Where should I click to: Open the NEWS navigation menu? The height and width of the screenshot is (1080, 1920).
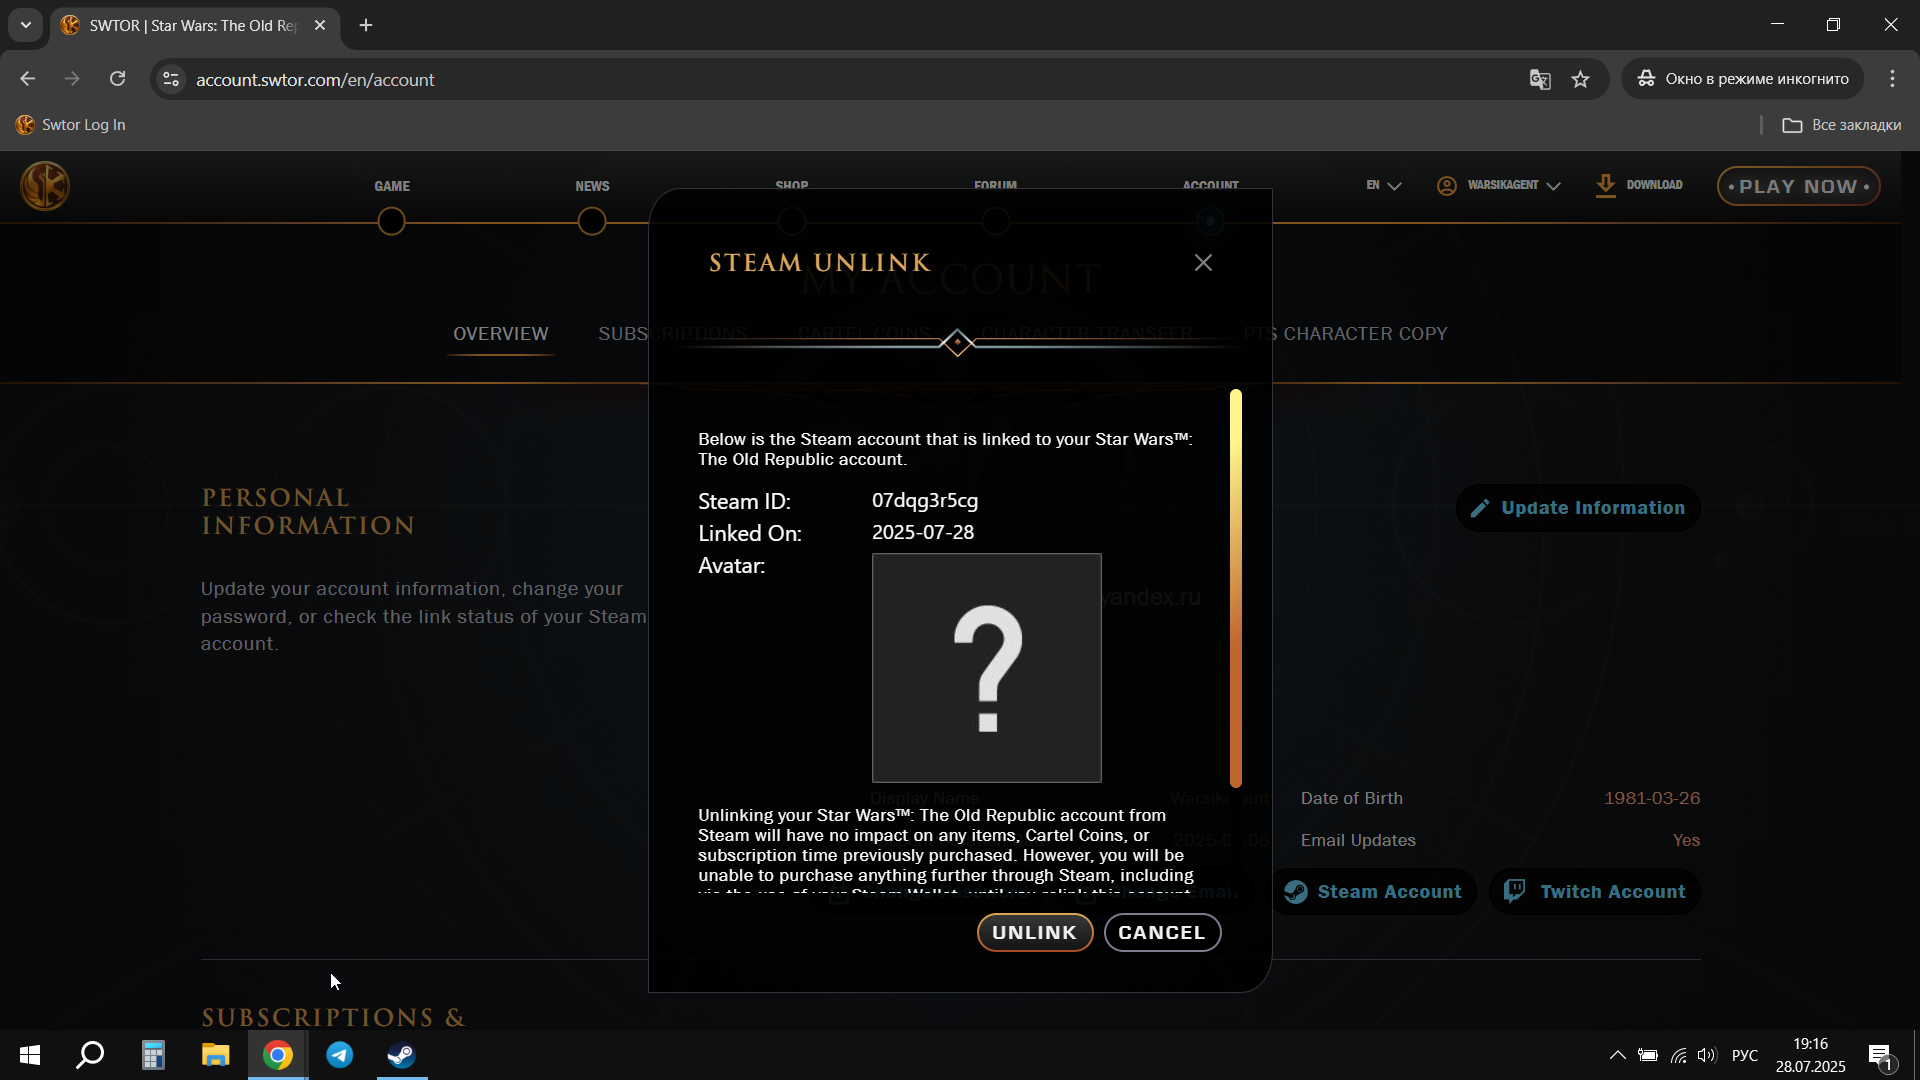[x=592, y=186]
